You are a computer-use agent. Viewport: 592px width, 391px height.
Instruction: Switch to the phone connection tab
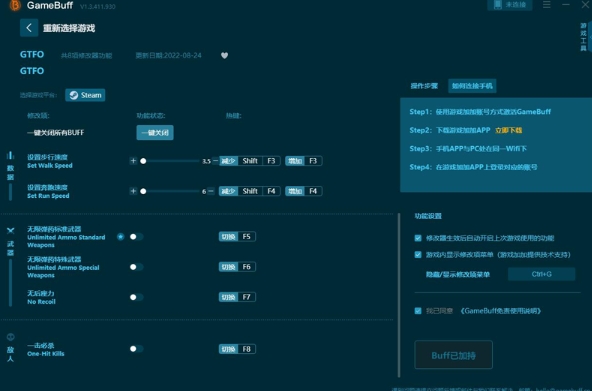click(x=472, y=86)
